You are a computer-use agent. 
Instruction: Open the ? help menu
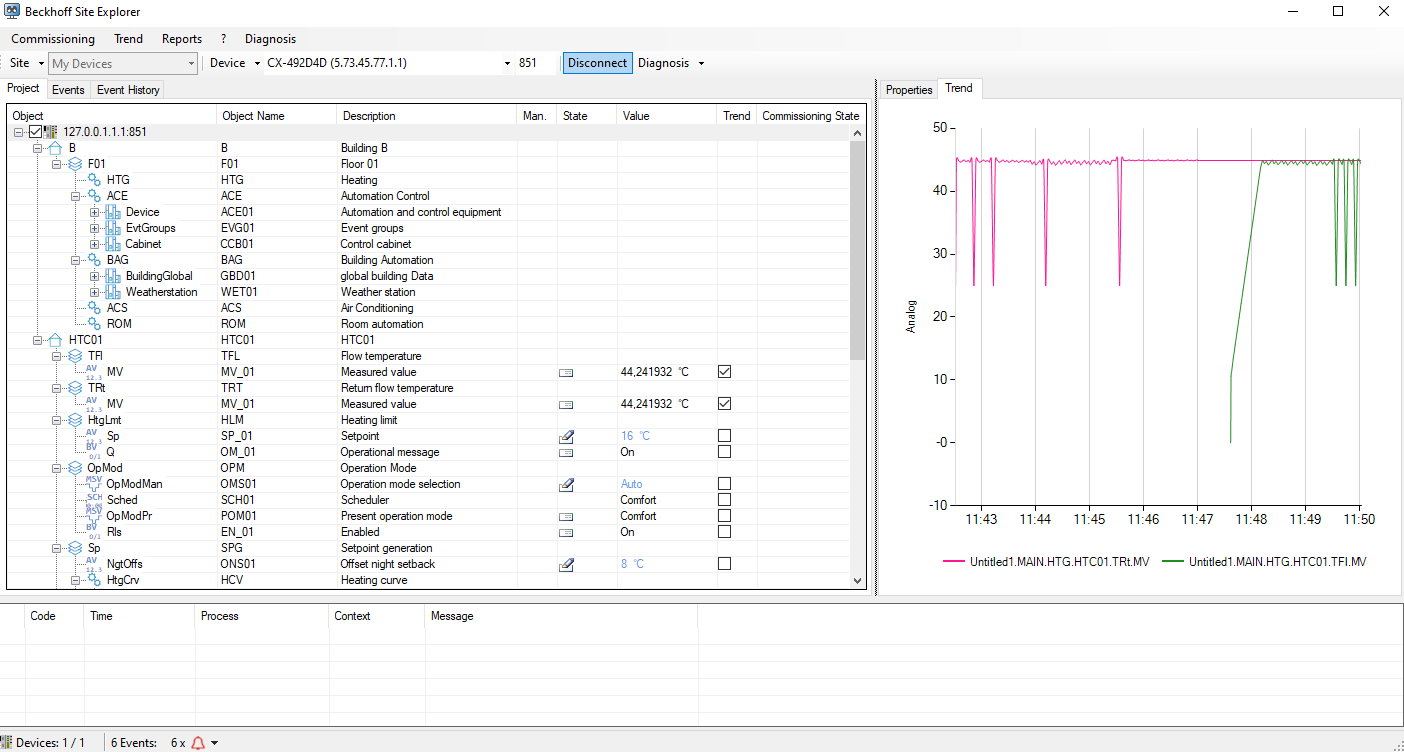click(223, 39)
